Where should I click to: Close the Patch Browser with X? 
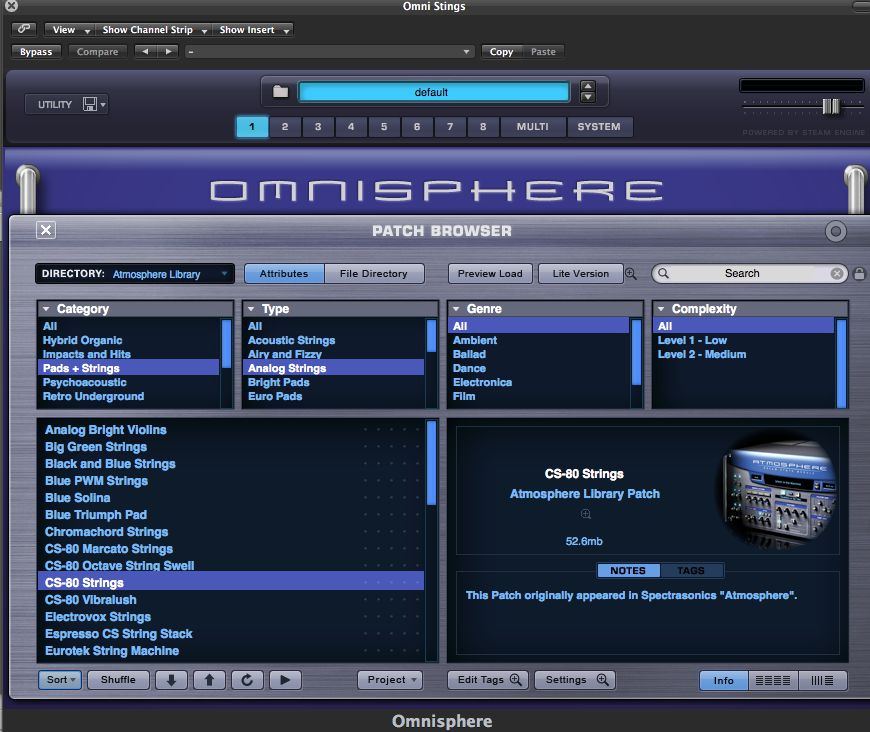(x=46, y=230)
